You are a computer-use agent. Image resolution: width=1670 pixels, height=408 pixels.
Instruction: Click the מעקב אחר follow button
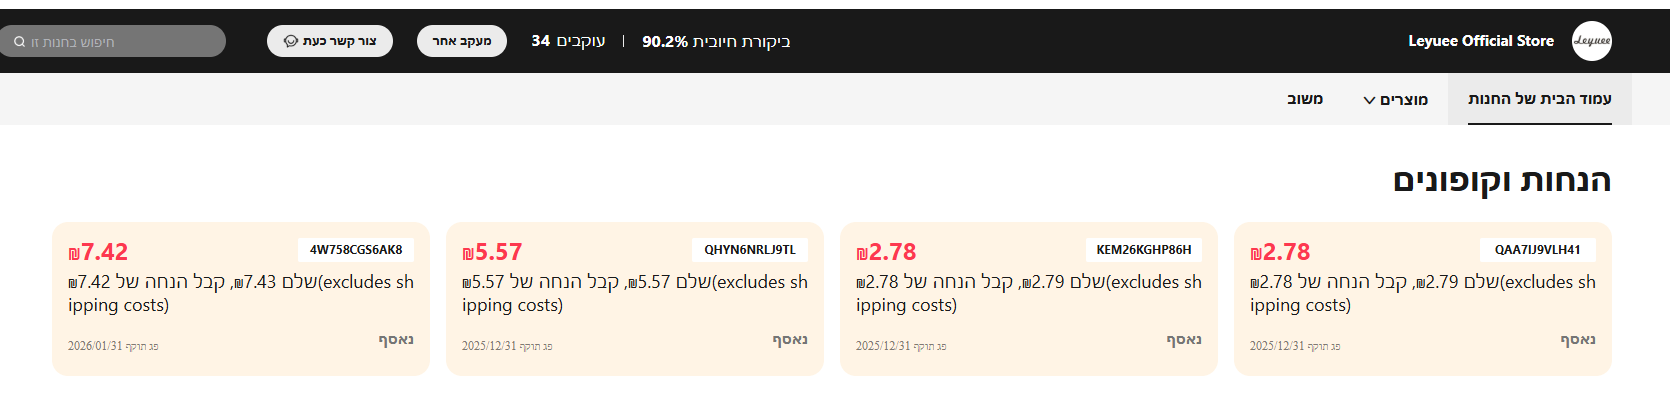(461, 41)
